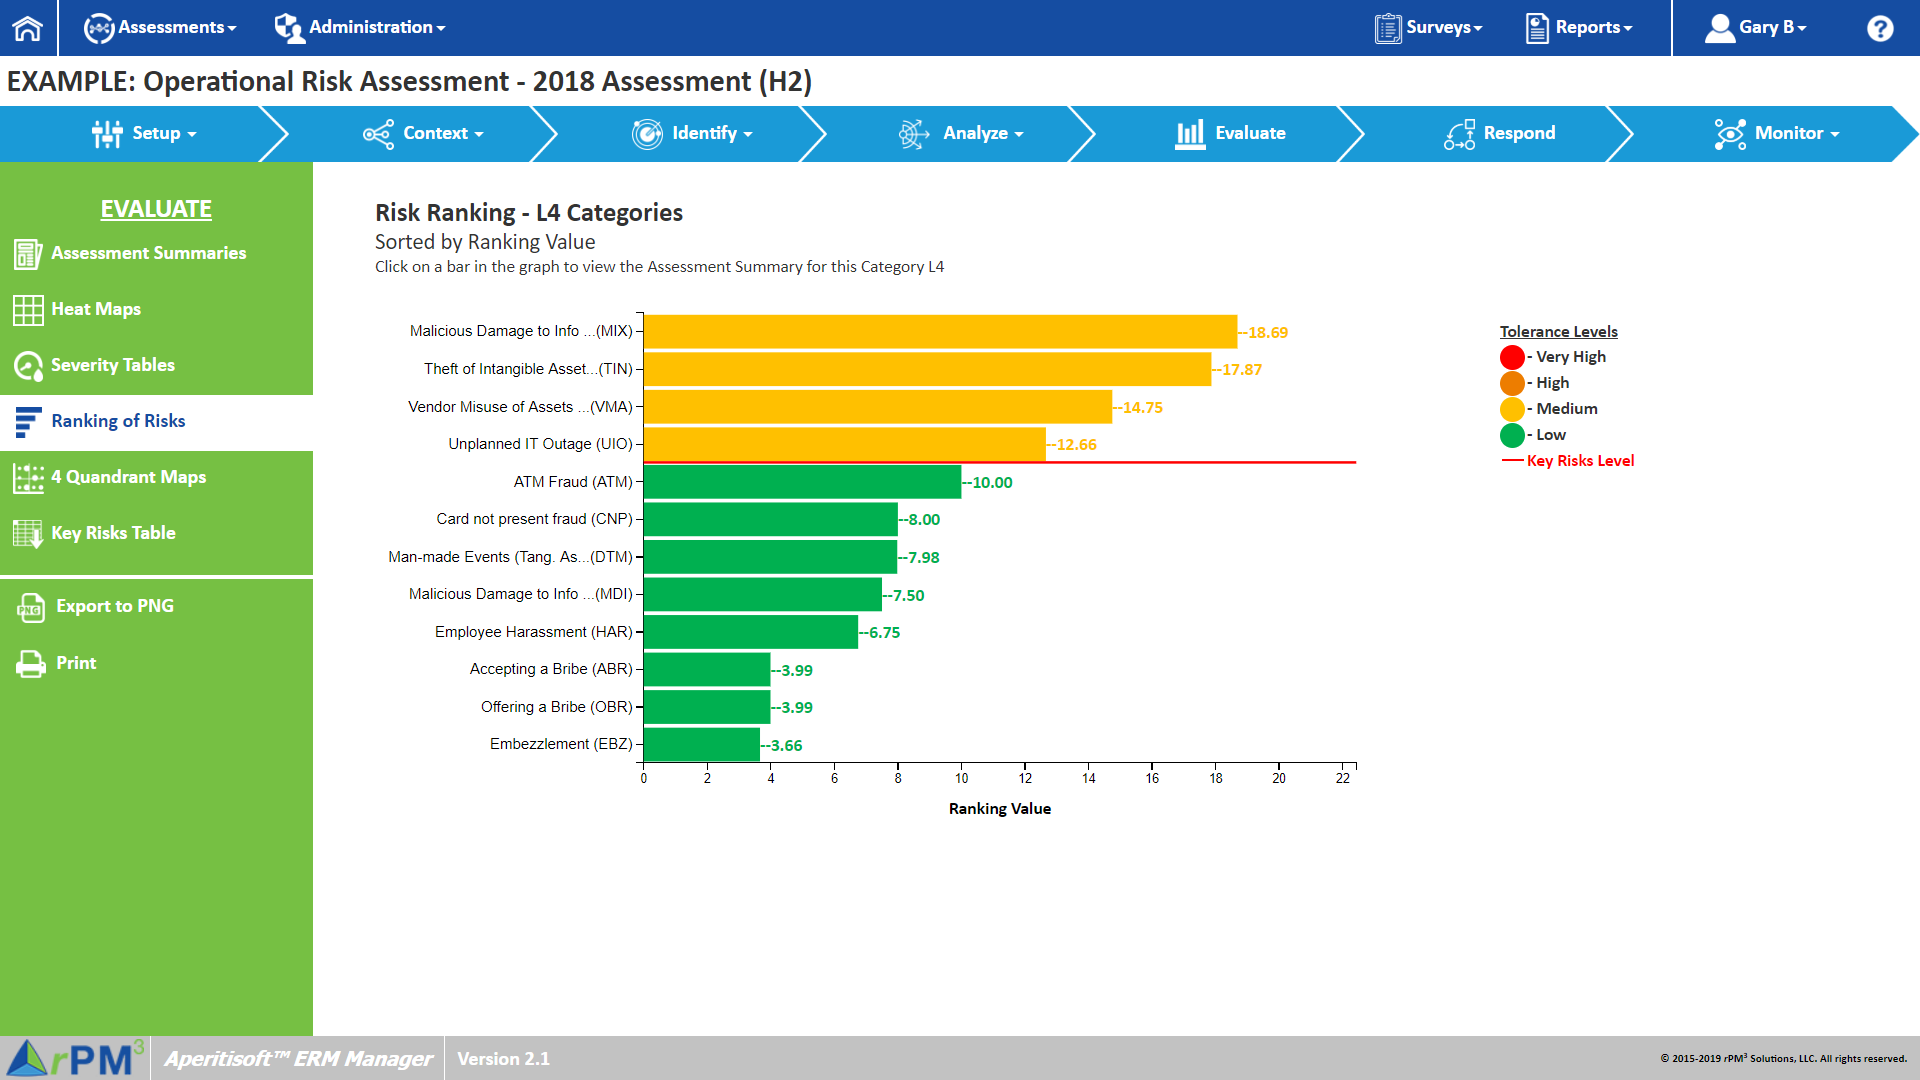Click the Assessment Summaries icon

(28, 254)
